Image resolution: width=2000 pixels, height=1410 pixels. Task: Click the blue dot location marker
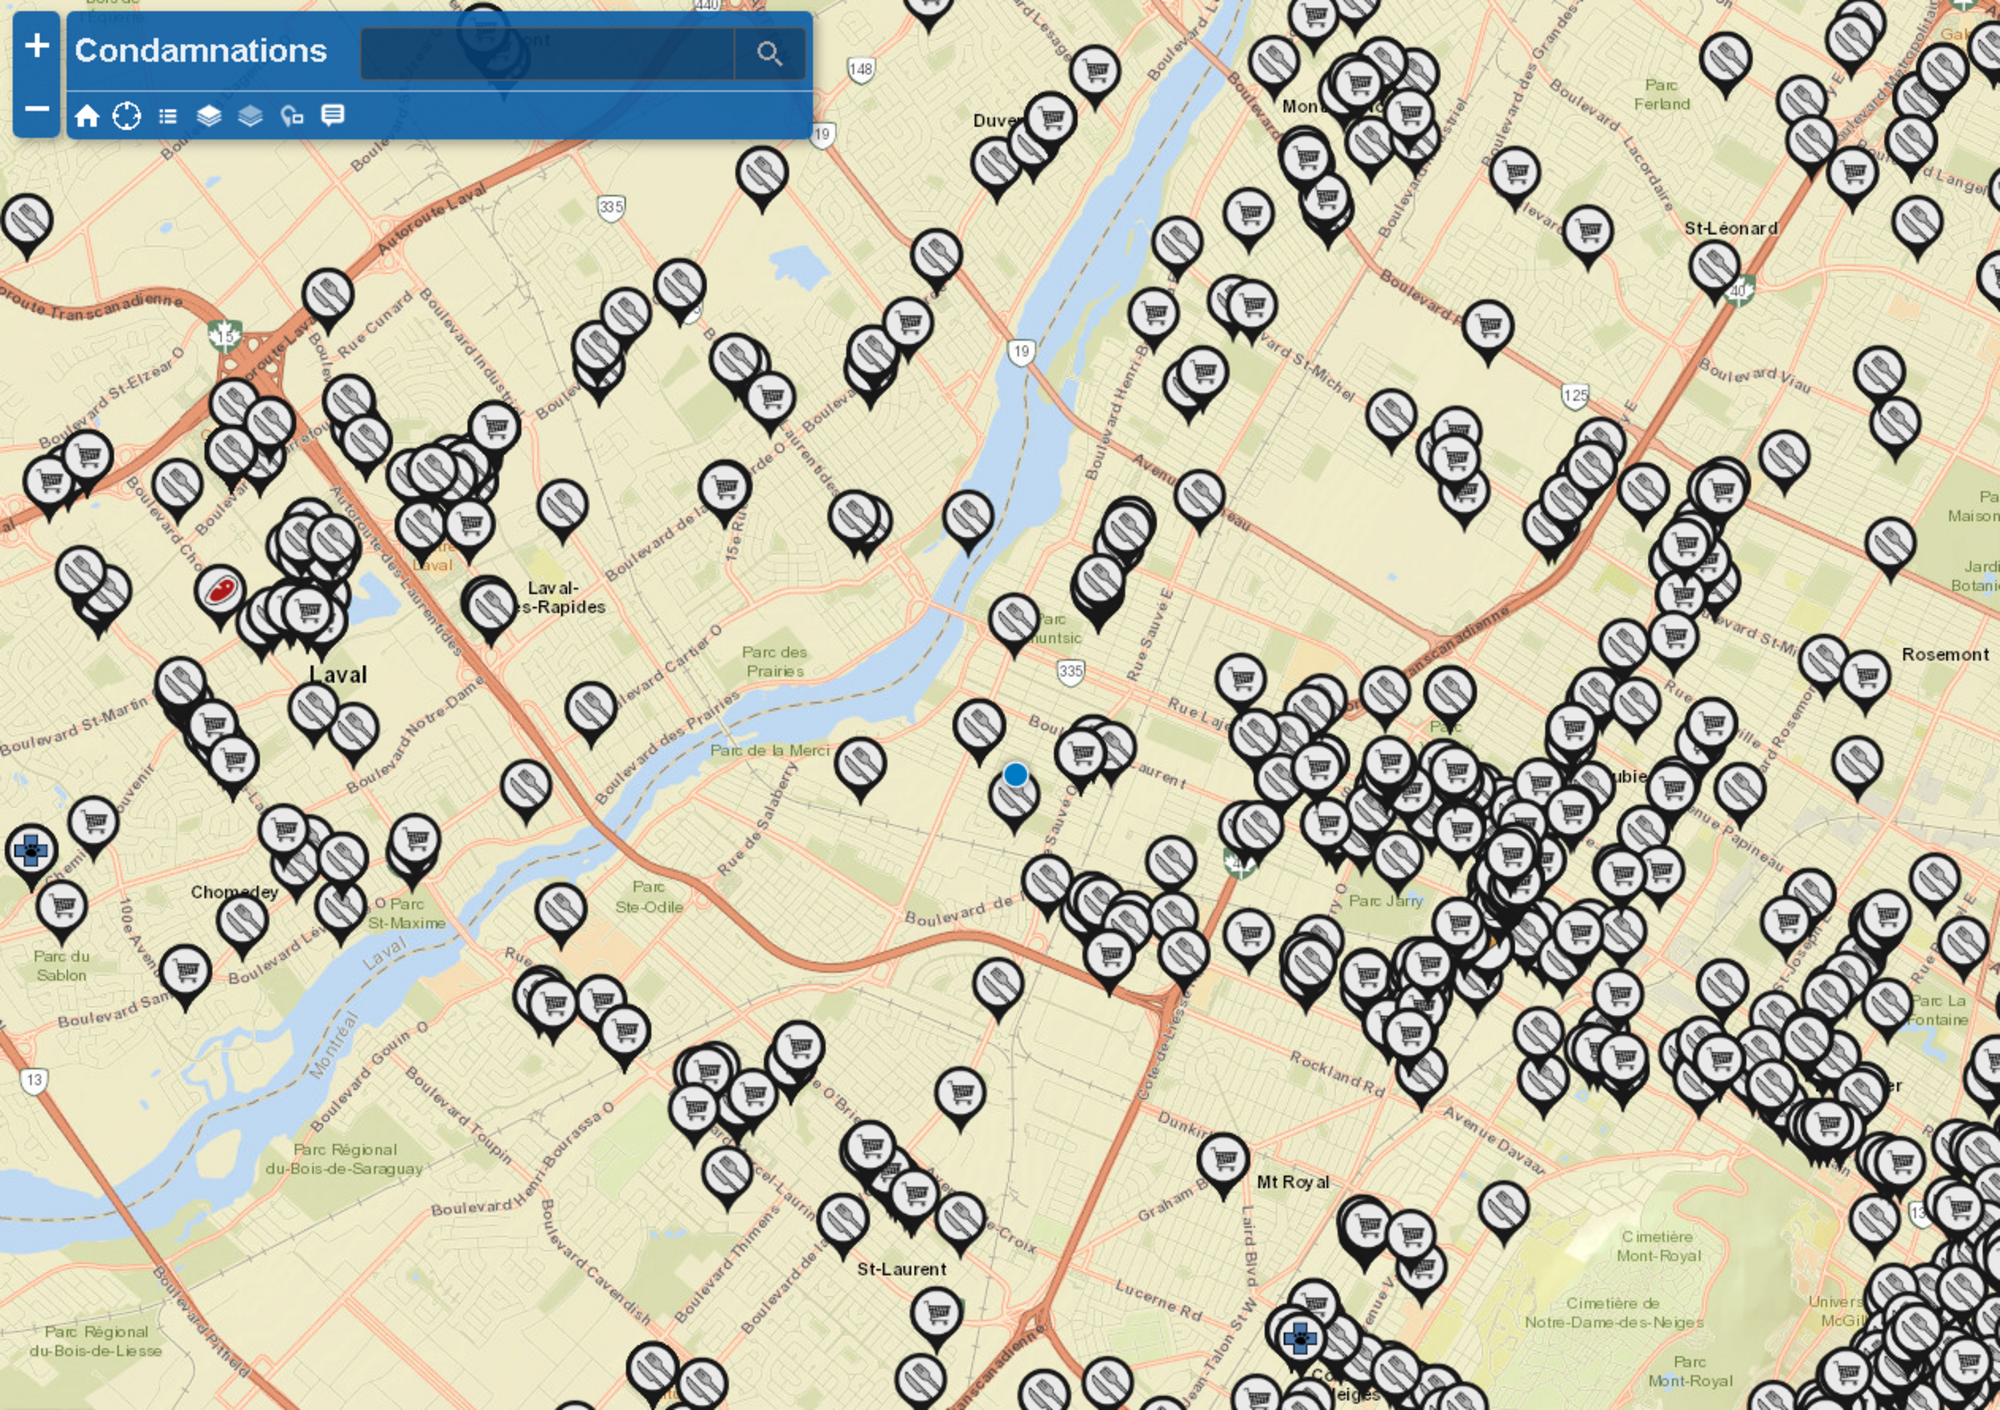[x=1015, y=774]
